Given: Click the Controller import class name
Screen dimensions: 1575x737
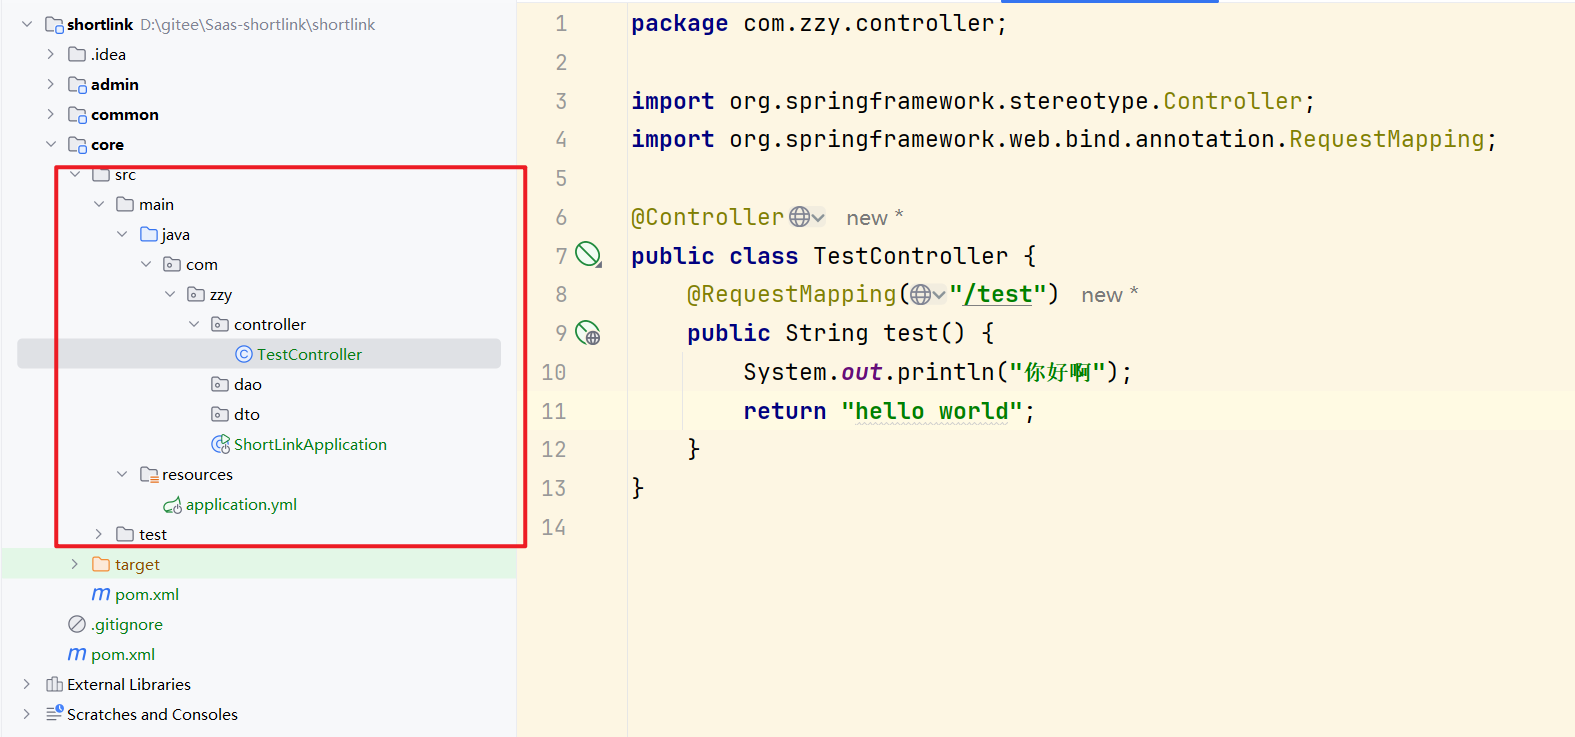Looking at the screenshot, I should tap(1232, 101).
